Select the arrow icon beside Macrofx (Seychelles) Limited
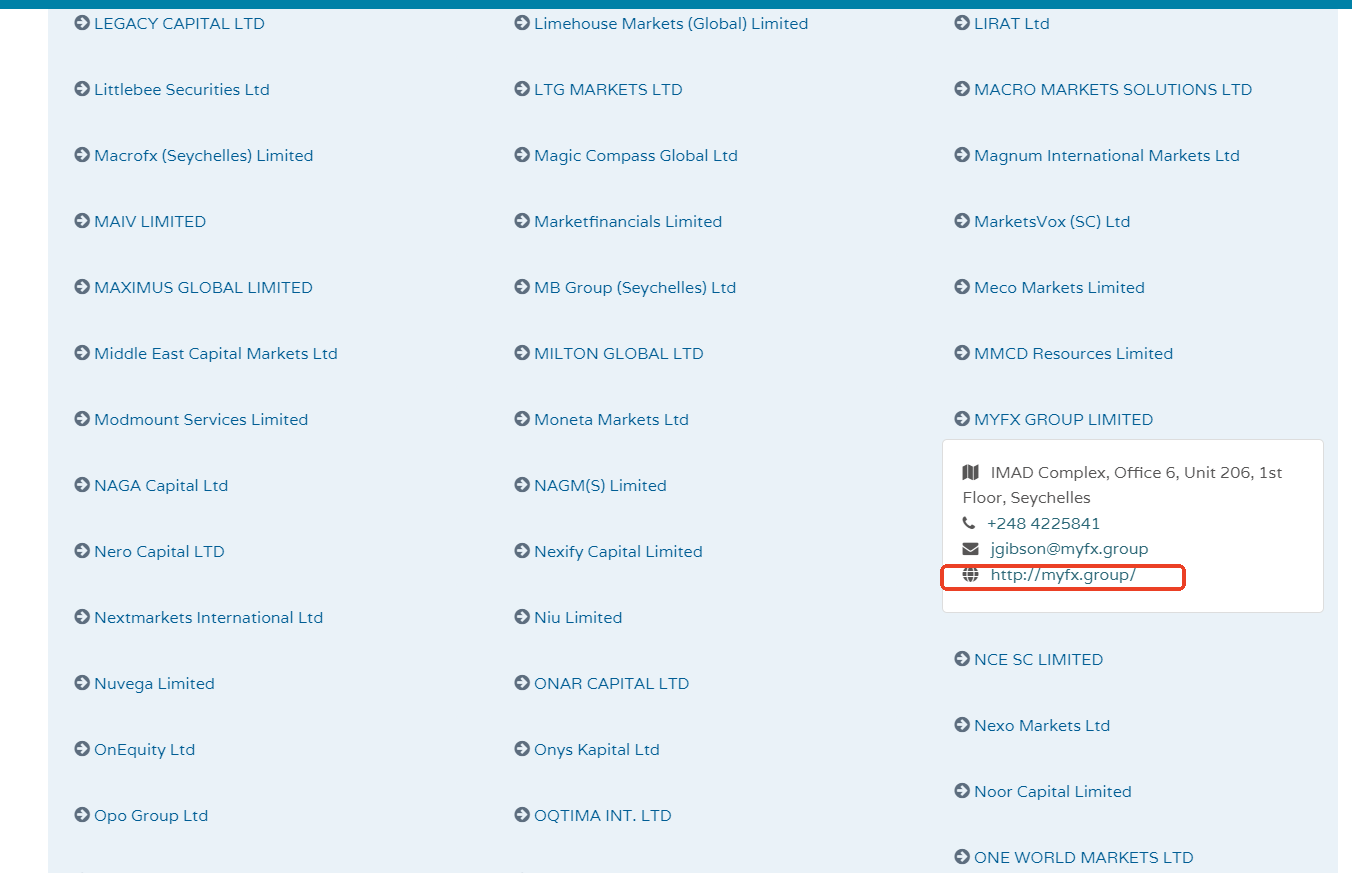 [x=82, y=155]
